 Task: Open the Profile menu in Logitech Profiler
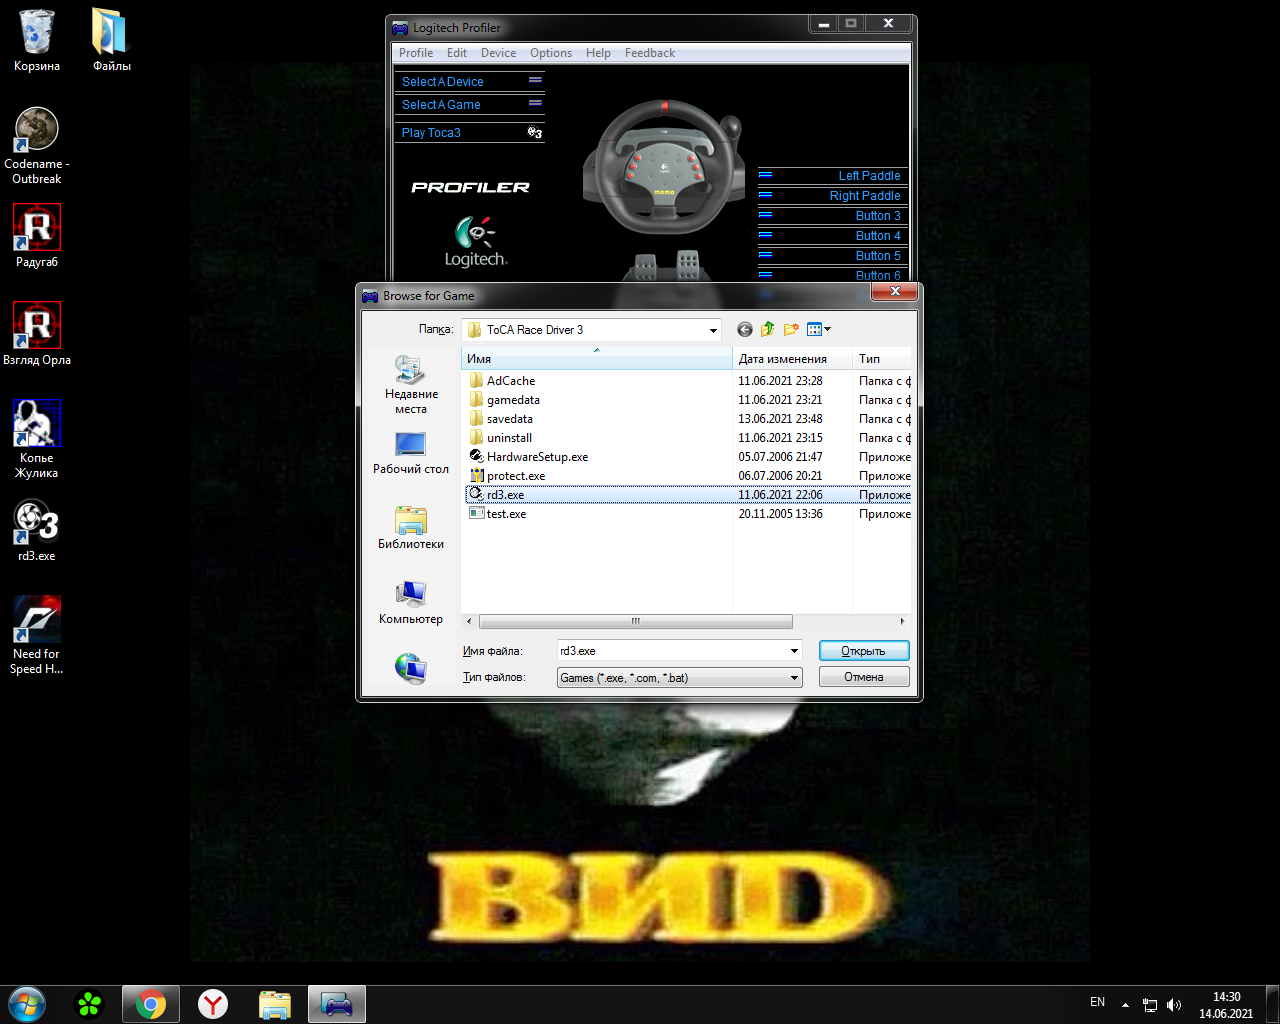[416, 53]
